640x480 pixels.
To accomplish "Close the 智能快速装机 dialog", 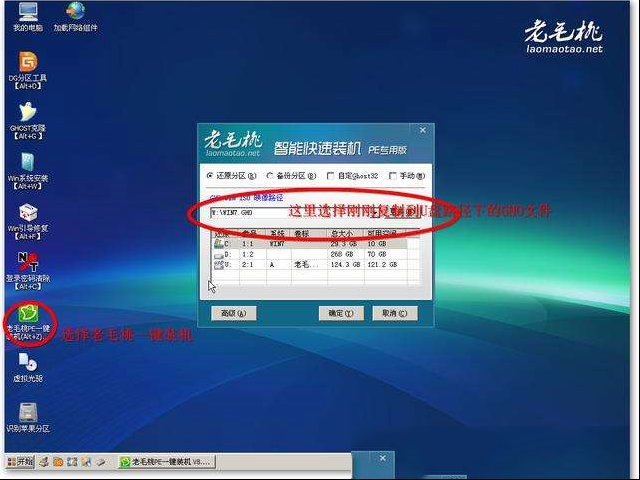I will [x=423, y=130].
